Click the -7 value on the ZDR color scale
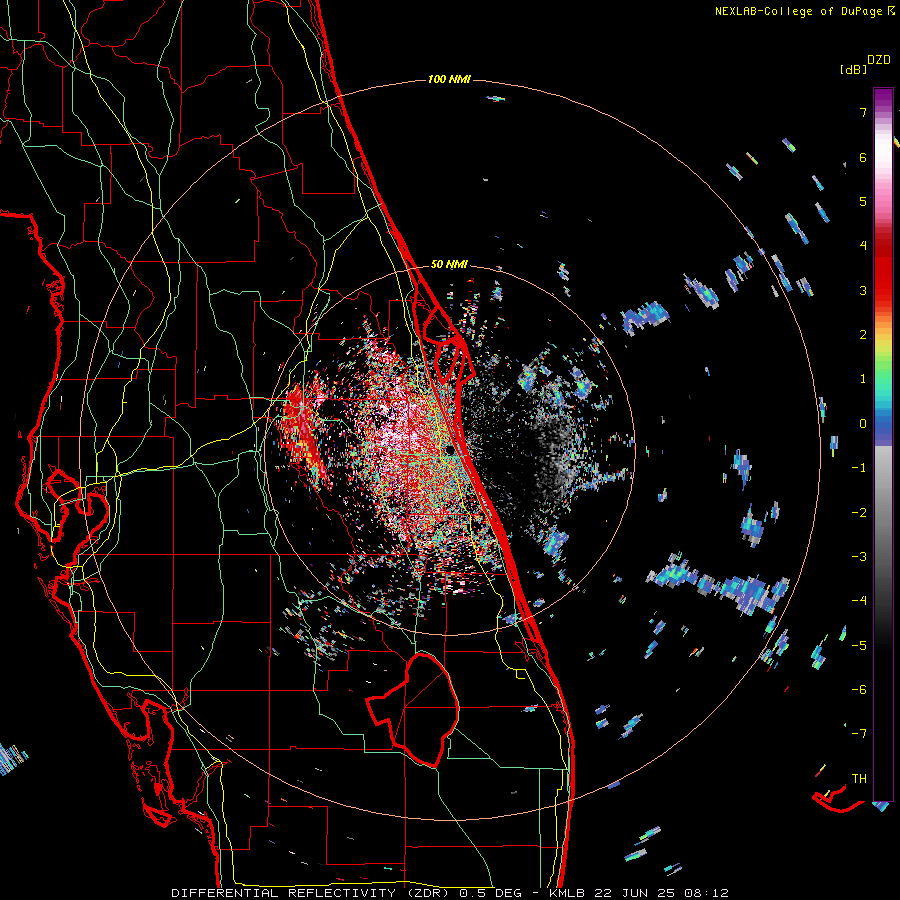 click(x=859, y=734)
